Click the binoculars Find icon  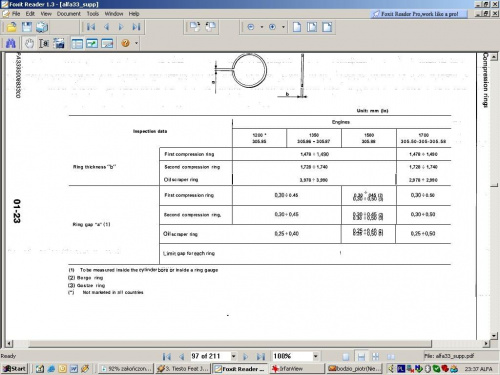[x=11, y=43]
